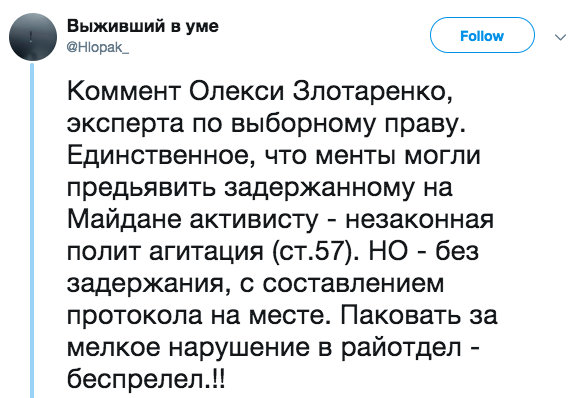Click the blue thread line below avatar
The height and width of the screenshot is (398, 584).
pyautogui.click(x=32, y=230)
